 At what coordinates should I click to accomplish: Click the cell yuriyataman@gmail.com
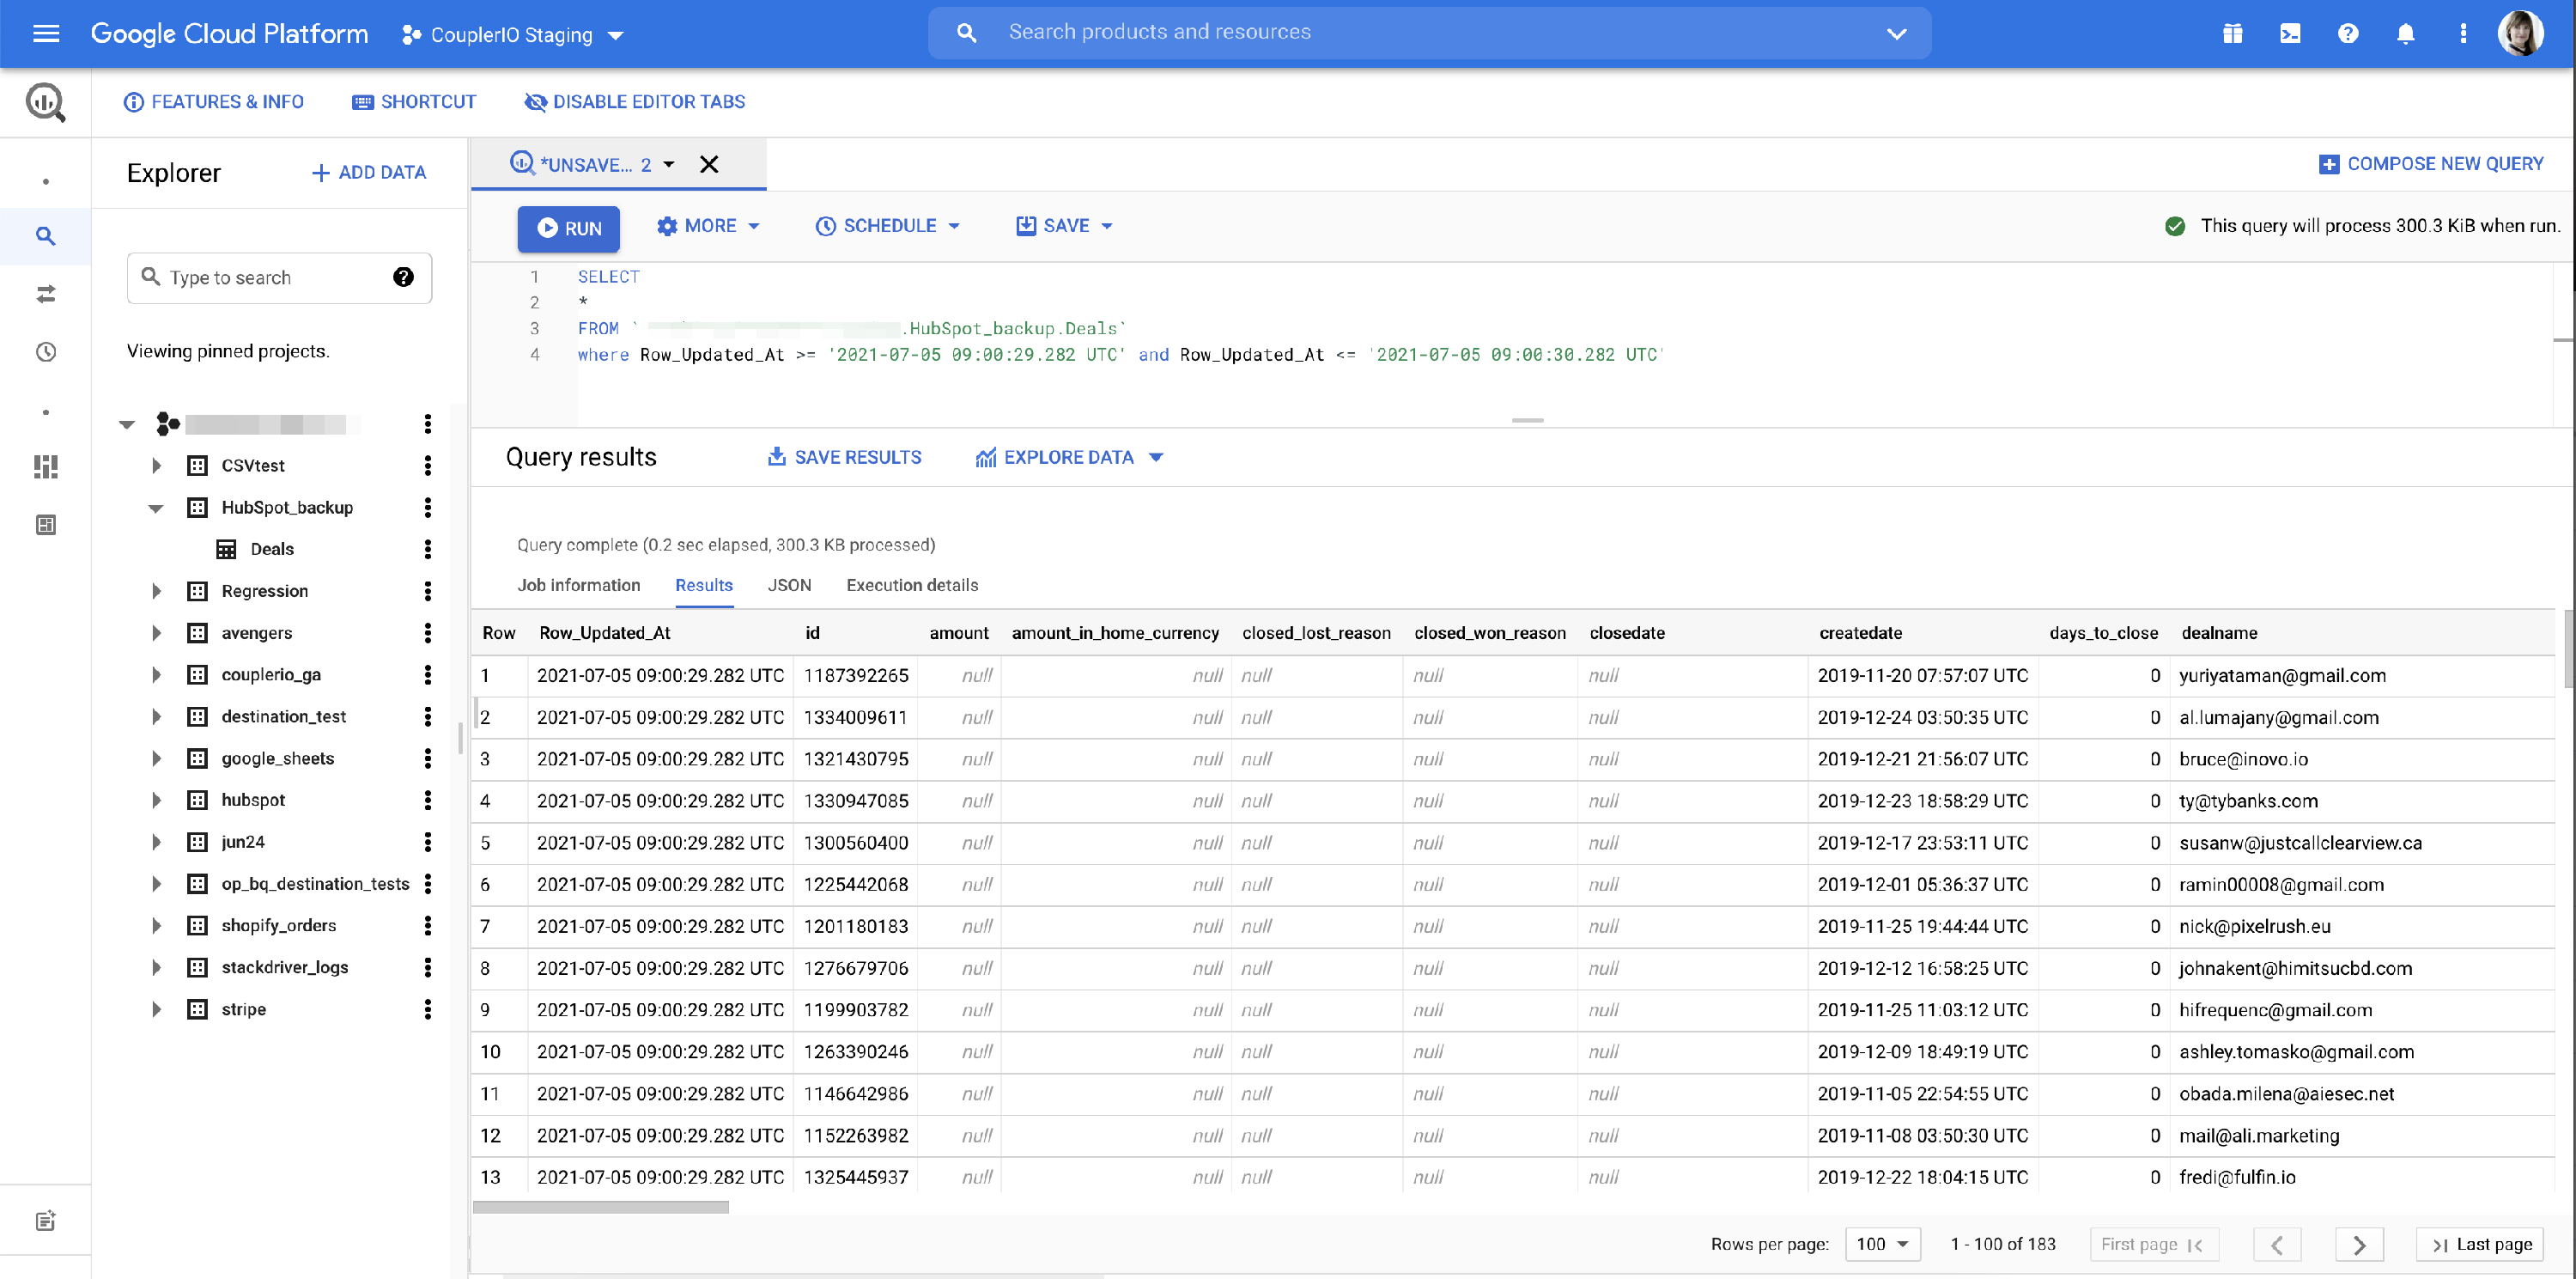(x=2282, y=676)
